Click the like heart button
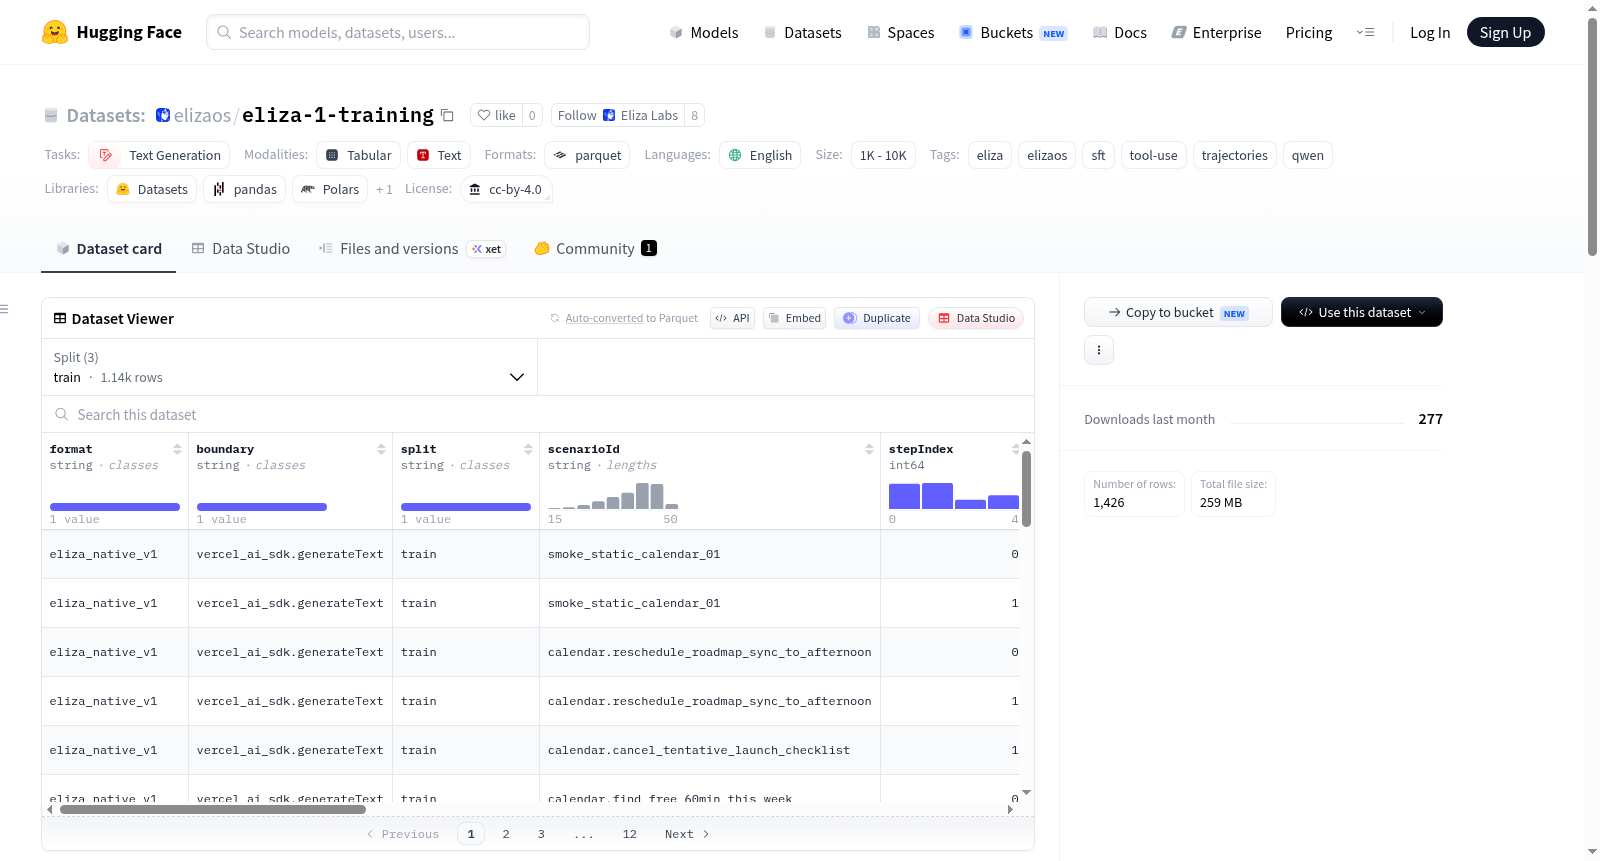Screen dimensions: 1600x861 click(496, 115)
